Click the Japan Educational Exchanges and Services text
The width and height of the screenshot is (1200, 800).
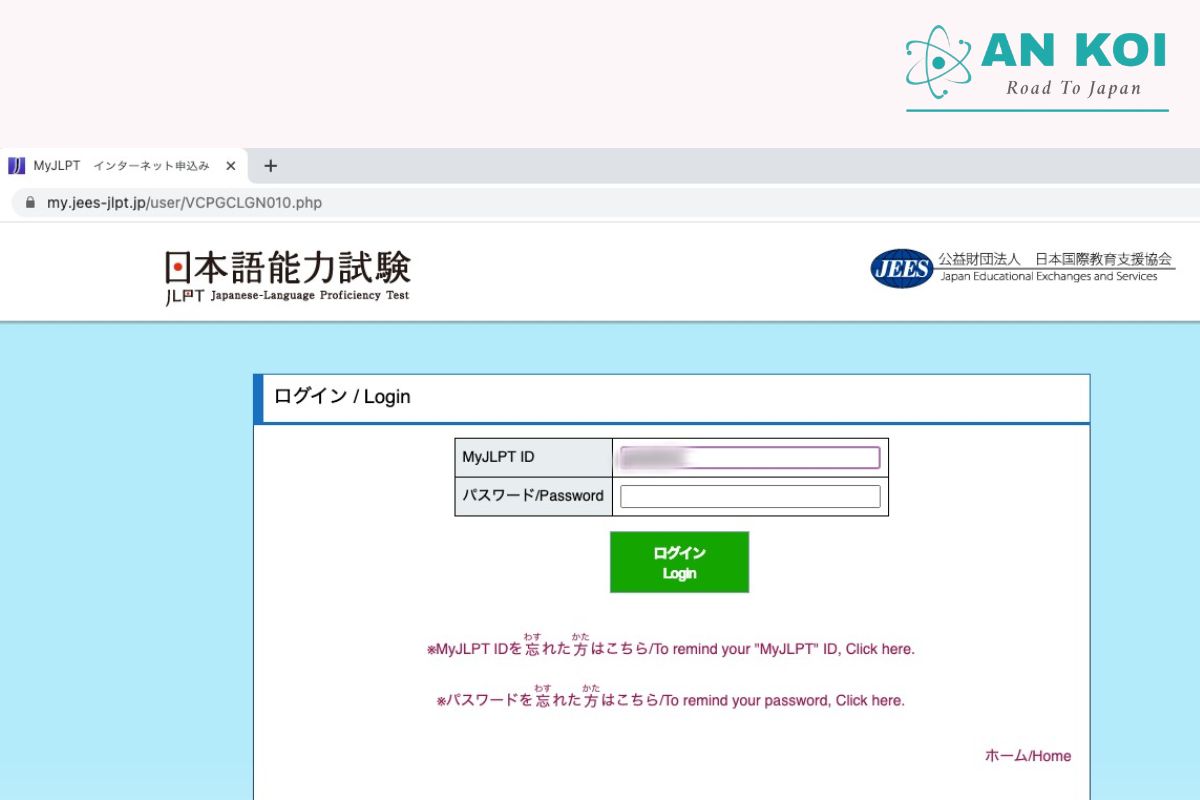coord(1049,277)
